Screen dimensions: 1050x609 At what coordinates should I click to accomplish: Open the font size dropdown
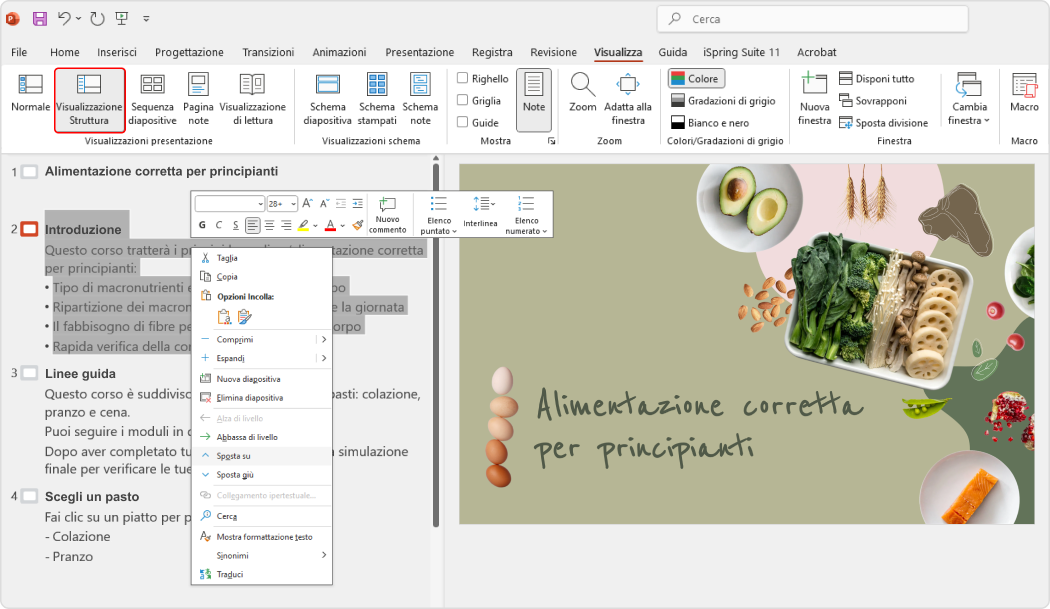click(x=294, y=202)
